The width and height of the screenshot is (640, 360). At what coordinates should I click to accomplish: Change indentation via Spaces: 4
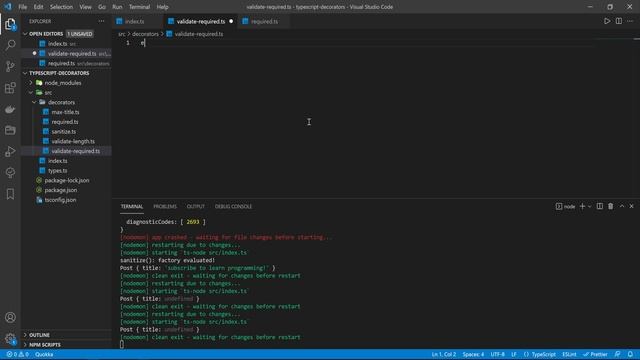[473, 354]
